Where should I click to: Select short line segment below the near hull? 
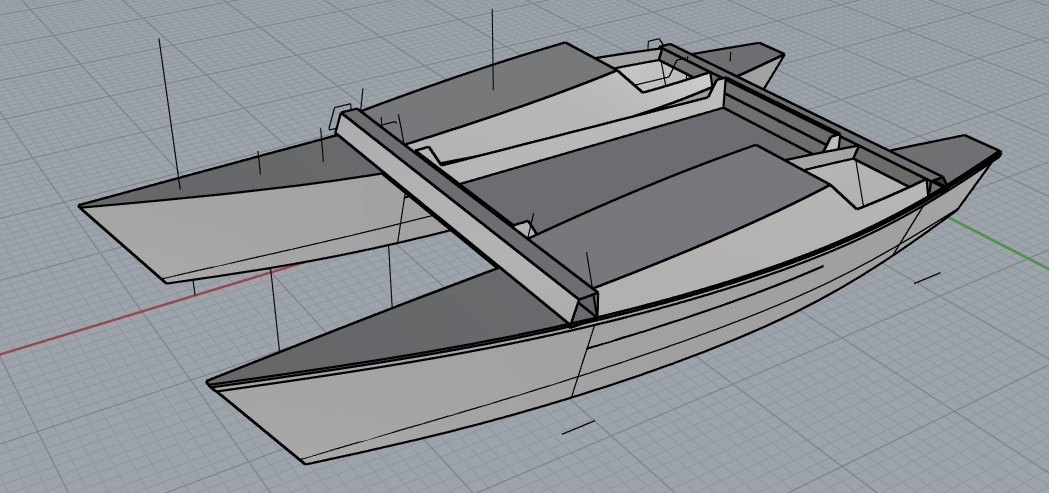tap(578, 427)
